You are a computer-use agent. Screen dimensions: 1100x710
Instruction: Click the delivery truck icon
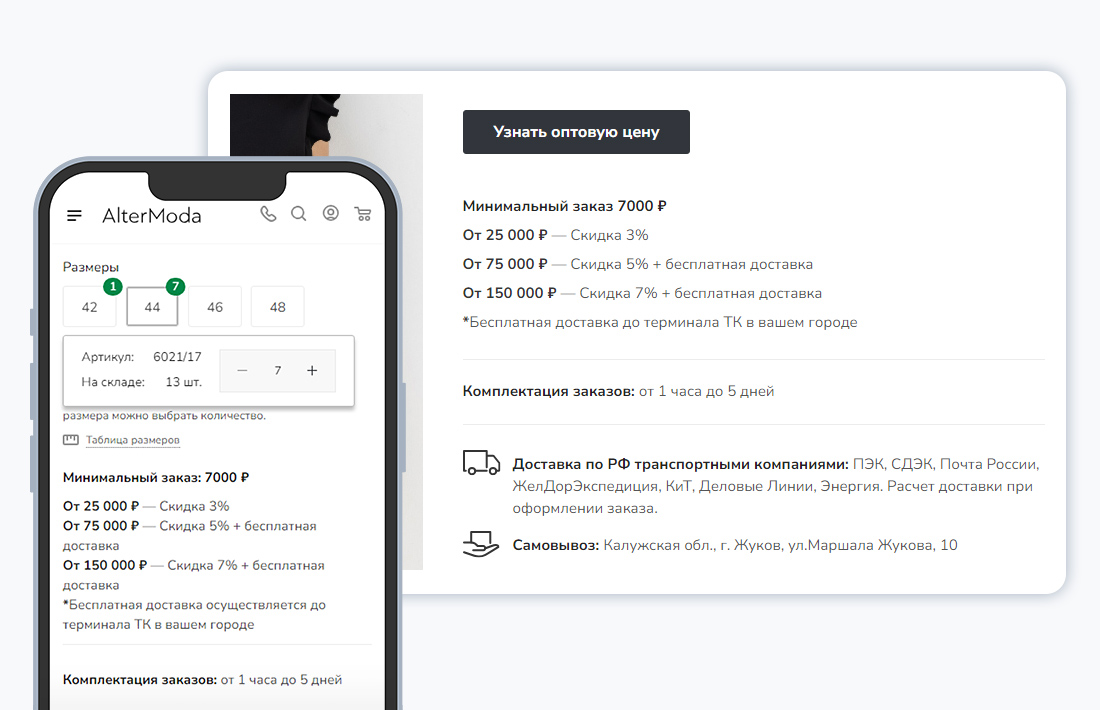pyautogui.click(x=481, y=462)
